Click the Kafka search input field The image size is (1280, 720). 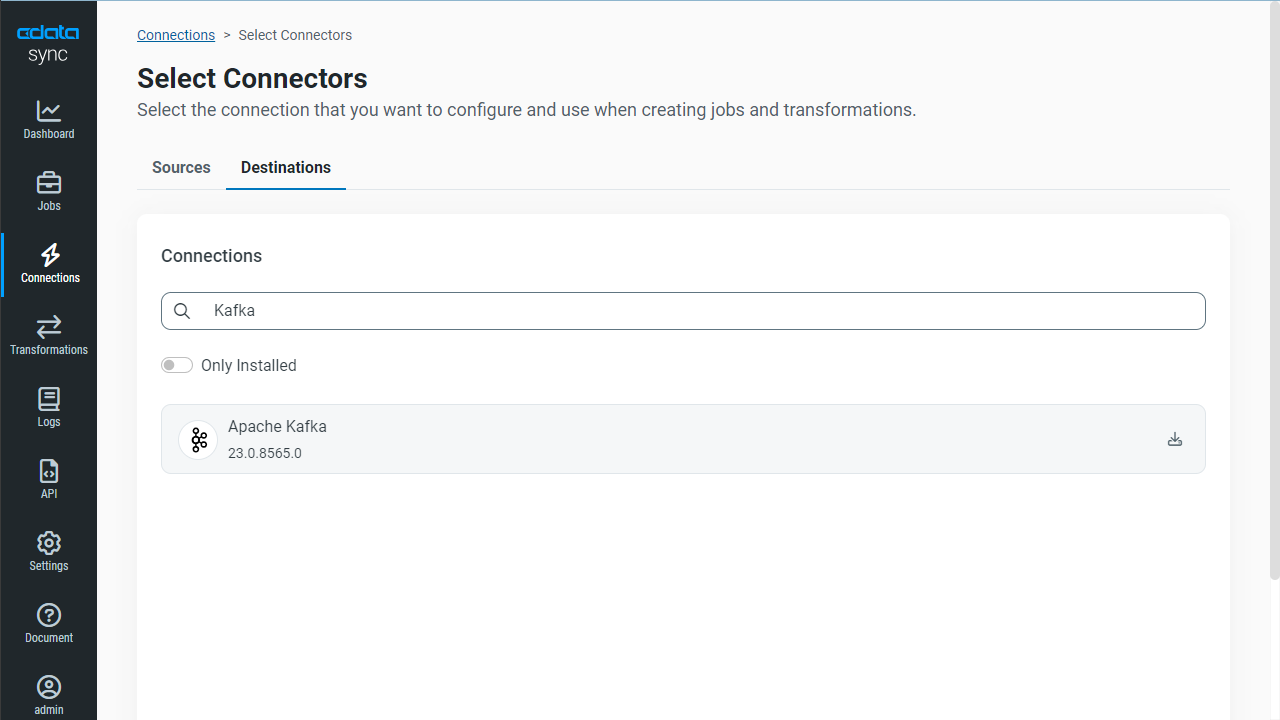click(x=683, y=311)
